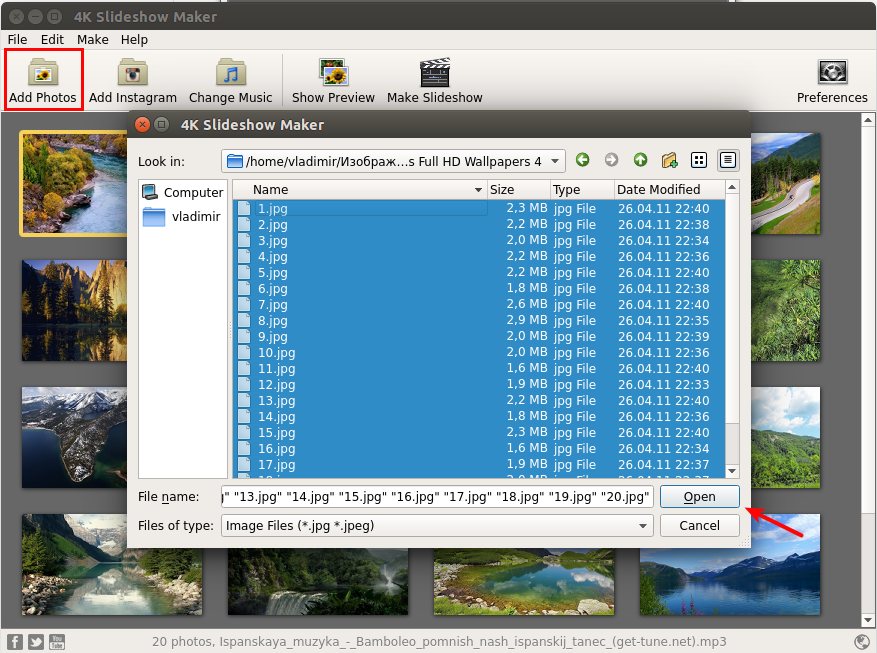Select file 16.jpg in the list
The height and width of the screenshot is (653, 877).
tap(479, 449)
